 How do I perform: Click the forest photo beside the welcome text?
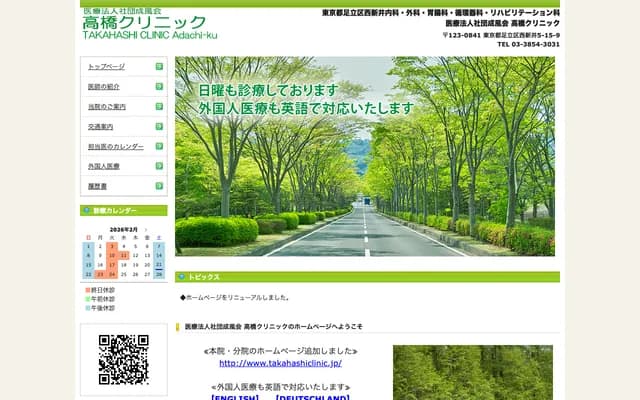[x=472, y=372]
